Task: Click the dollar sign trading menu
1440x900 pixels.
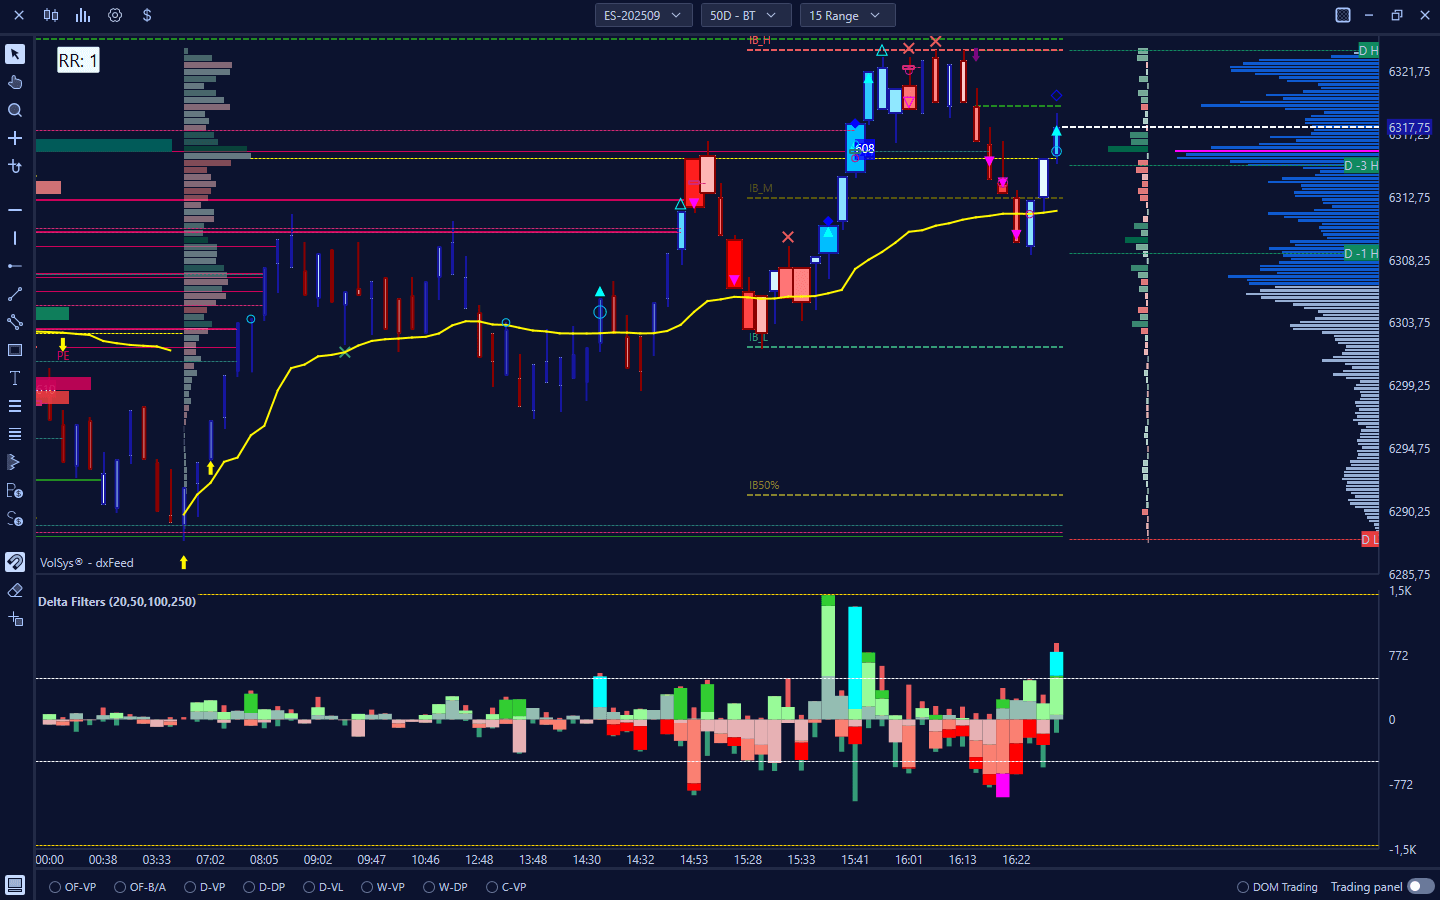Action: (147, 15)
